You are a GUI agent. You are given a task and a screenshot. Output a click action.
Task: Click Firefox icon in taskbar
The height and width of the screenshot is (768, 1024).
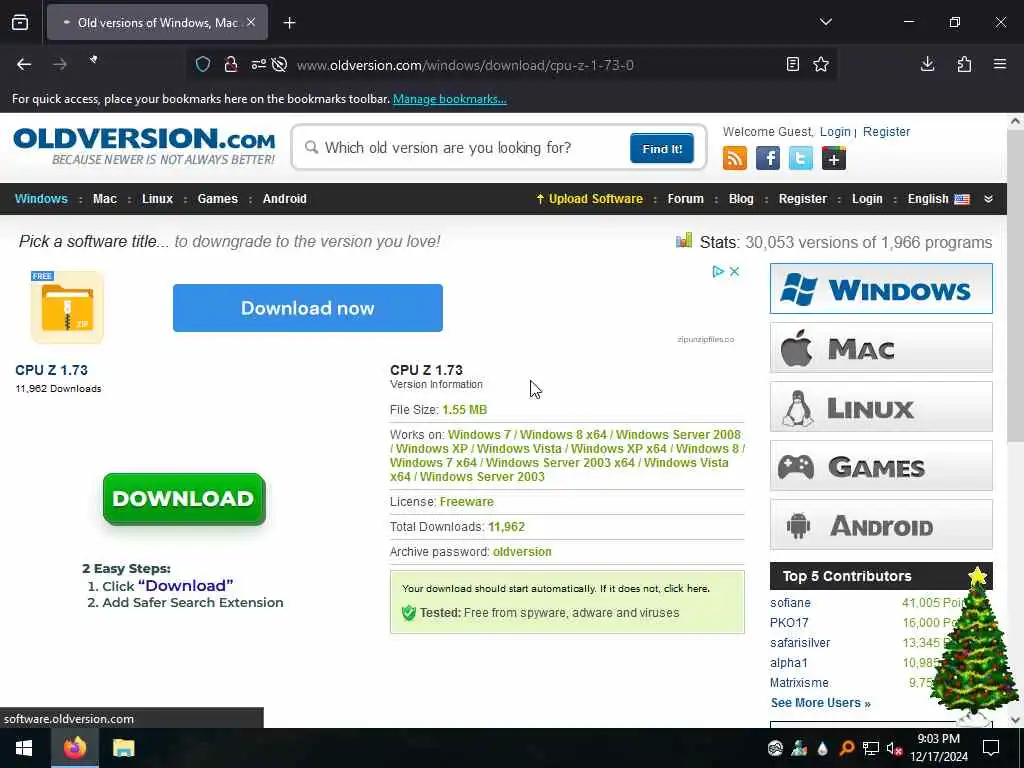coord(74,748)
